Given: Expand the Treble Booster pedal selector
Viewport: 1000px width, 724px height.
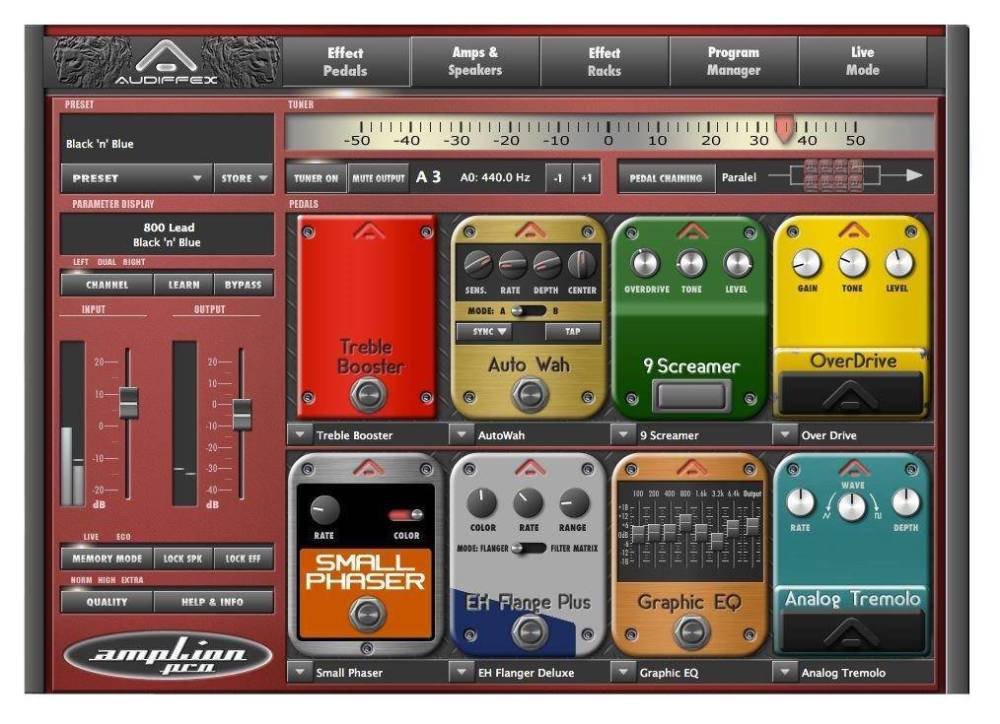Looking at the screenshot, I should [x=300, y=435].
